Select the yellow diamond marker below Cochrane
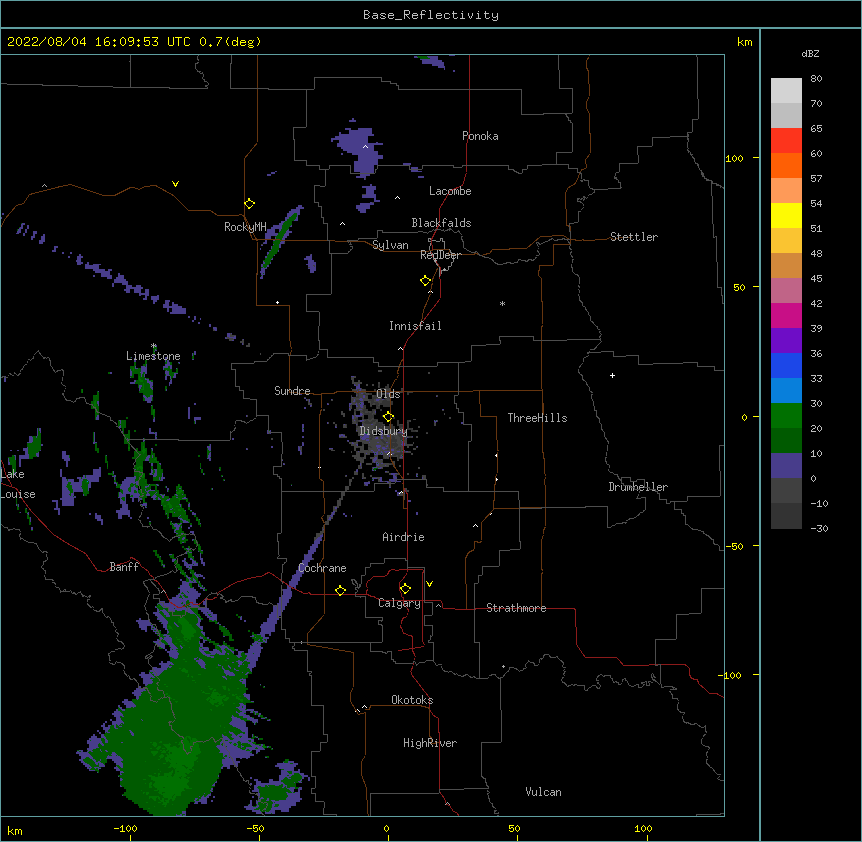This screenshot has height=842, width=862. [x=340, y=590]
